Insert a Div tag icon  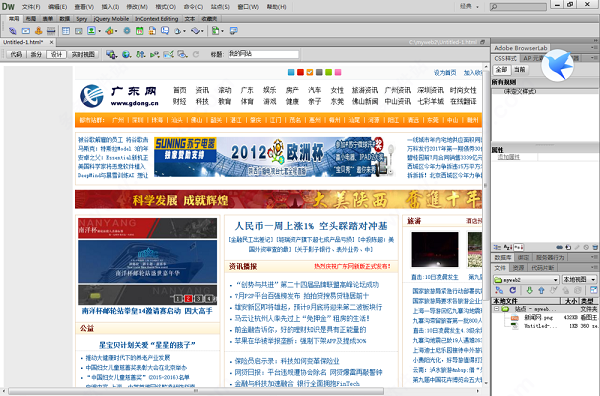click(x=78, y=31)
